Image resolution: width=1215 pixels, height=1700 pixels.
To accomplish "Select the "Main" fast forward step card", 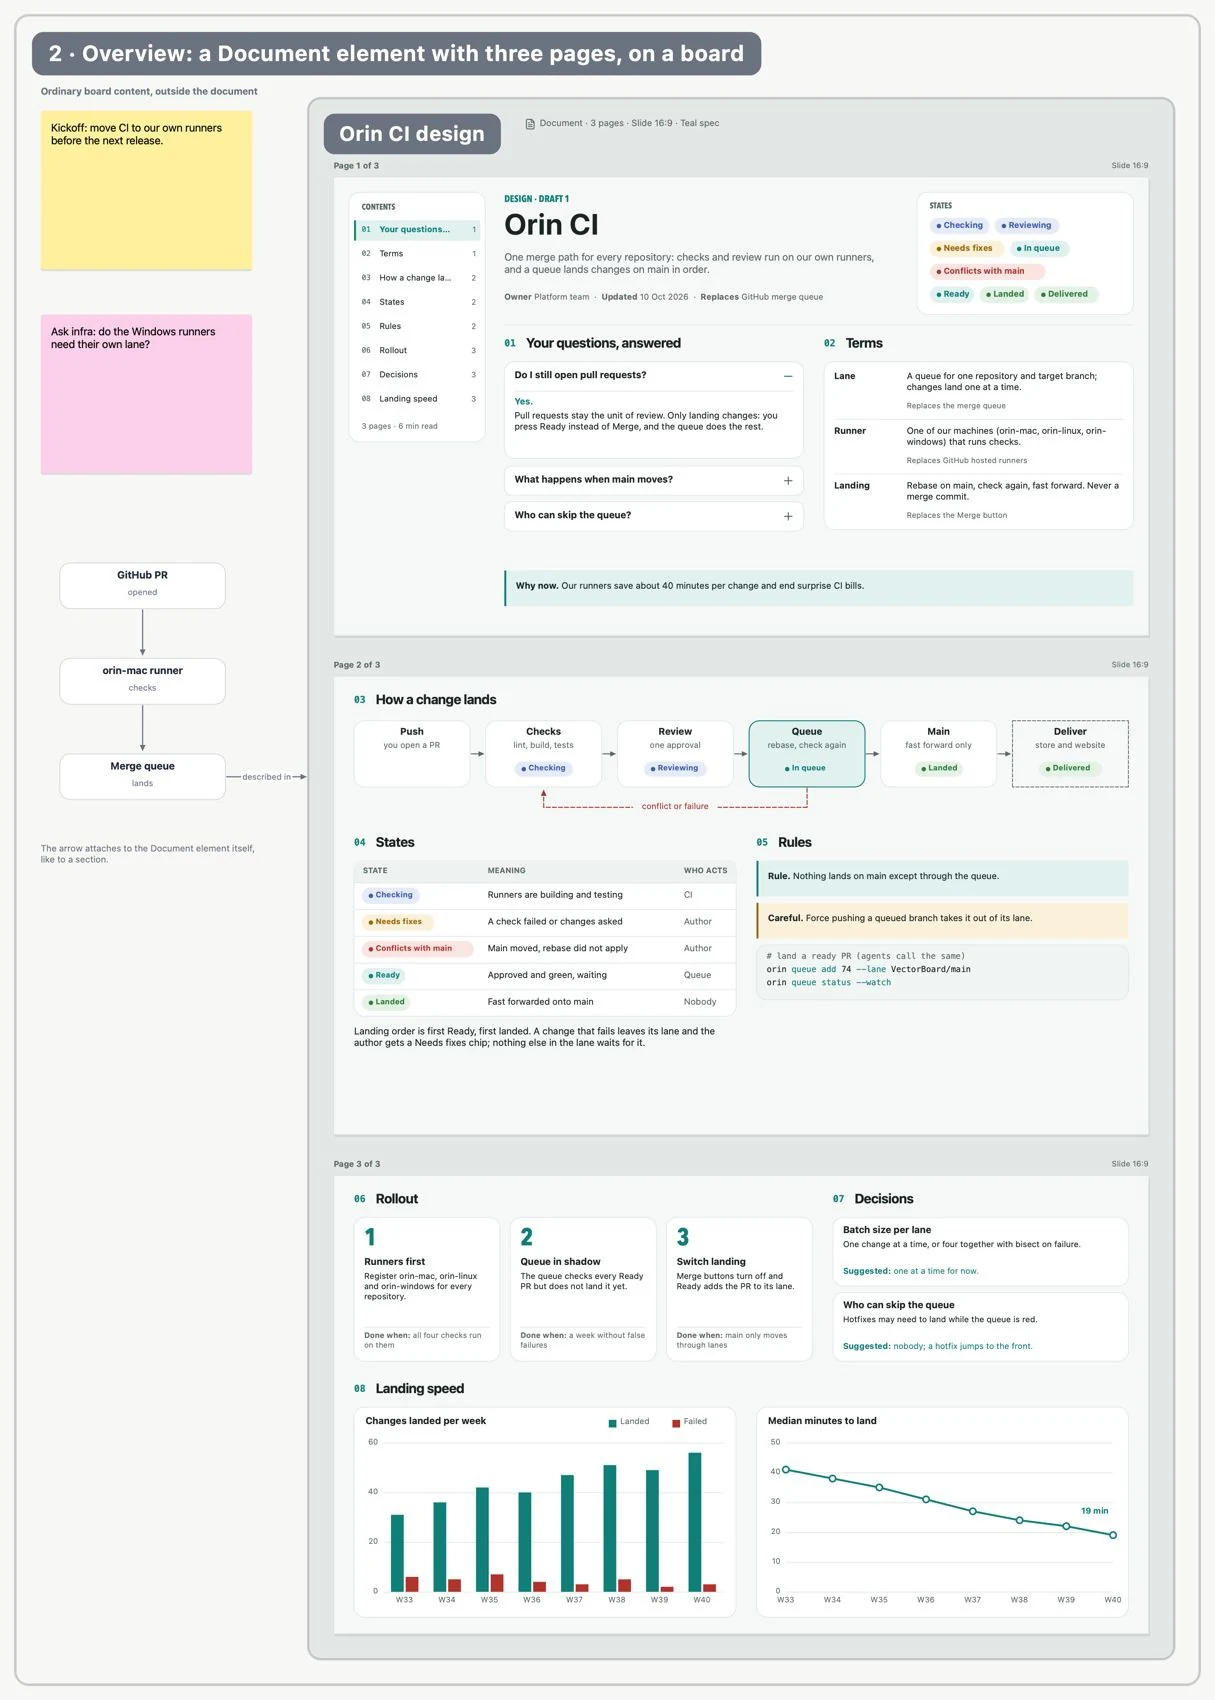I will click(x=938, y=754).
